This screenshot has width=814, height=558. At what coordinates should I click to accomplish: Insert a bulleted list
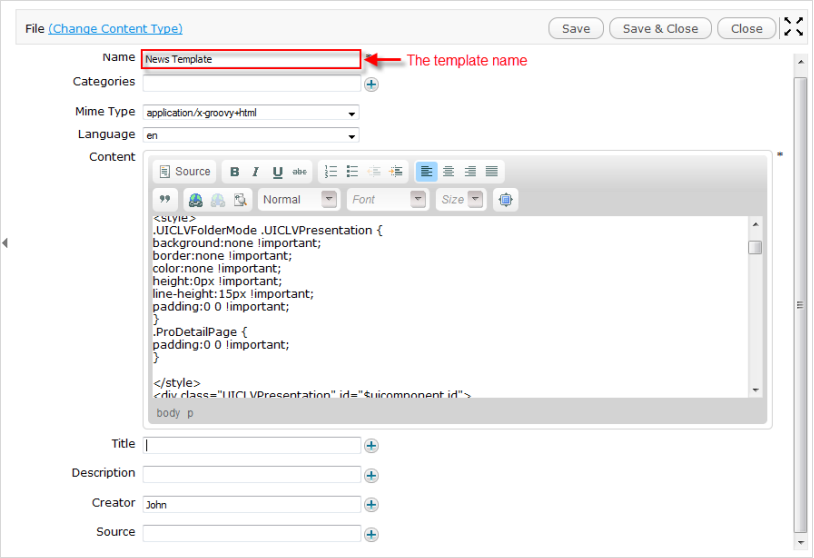tap(352, 172)
